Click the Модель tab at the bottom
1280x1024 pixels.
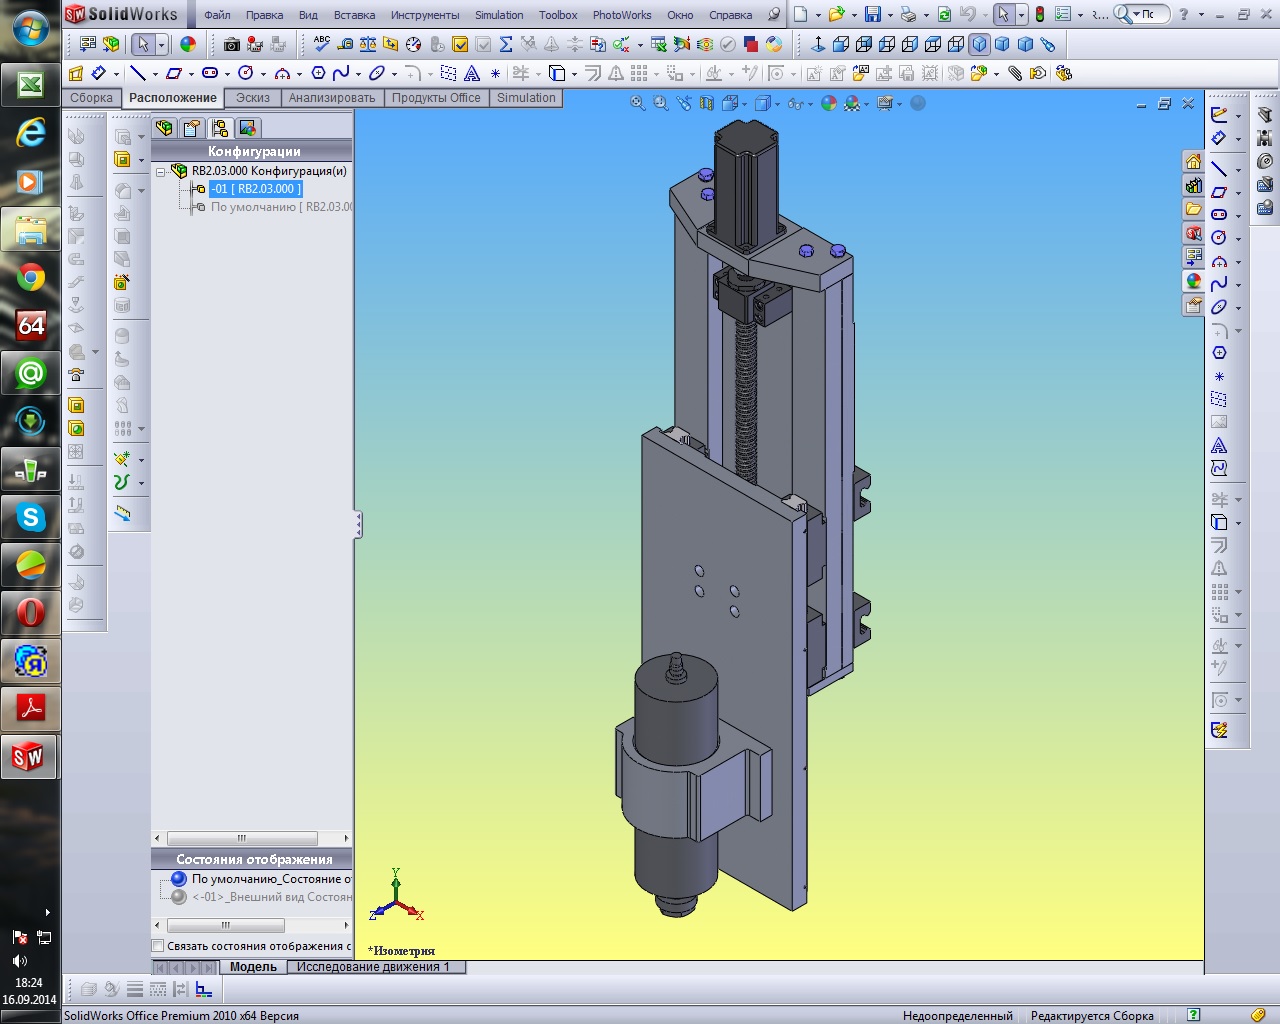[x=253, y=967]
